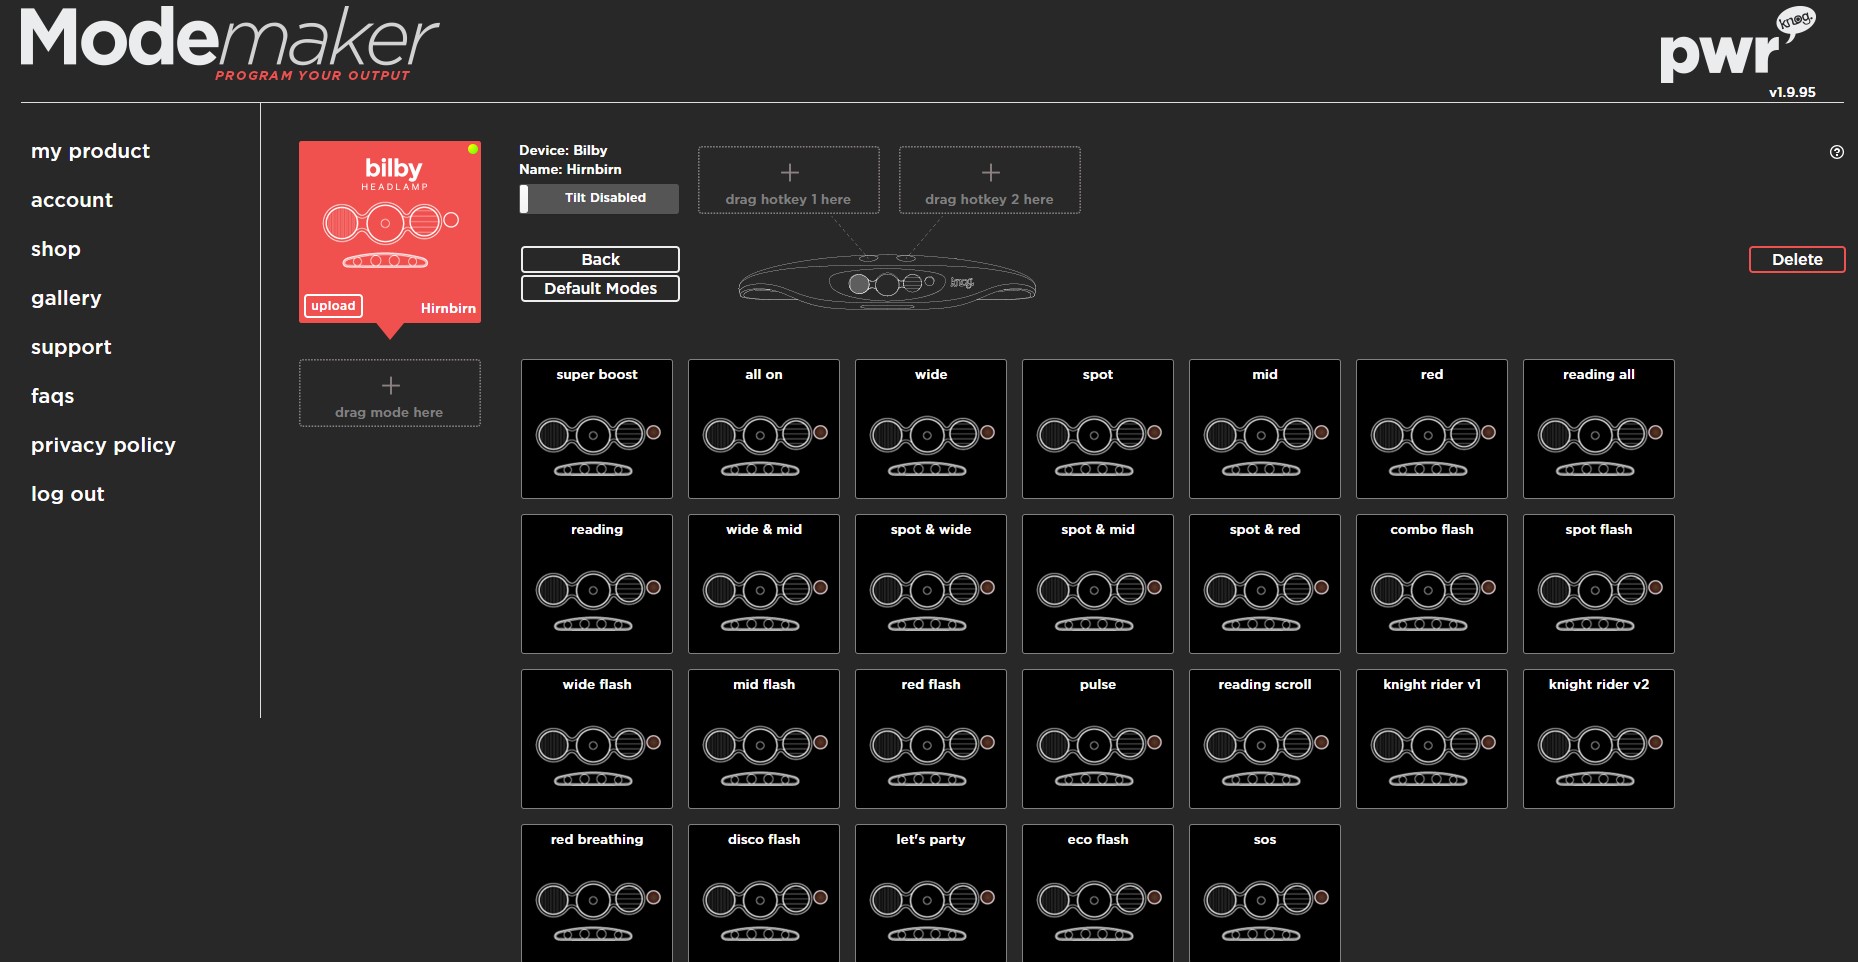The height and width of the screenshot is (962, 1858).
Task: Pick the let's party mode tile
Action: click(931, 893)
